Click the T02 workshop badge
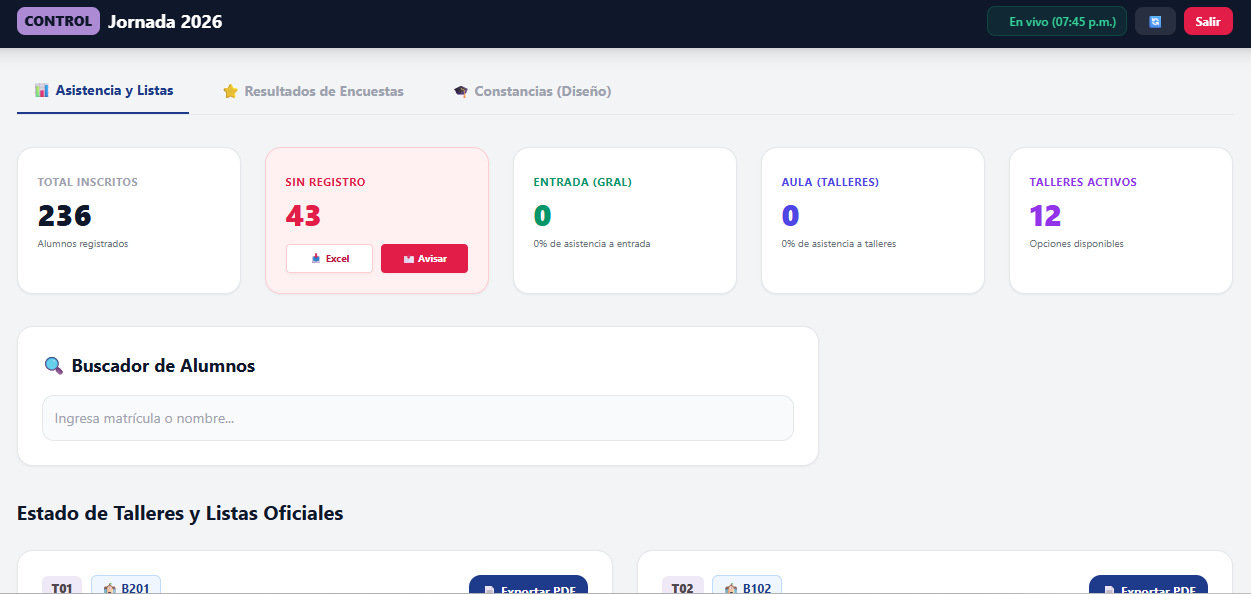Viewport: 1251px width, 594px height. [682, 586]
